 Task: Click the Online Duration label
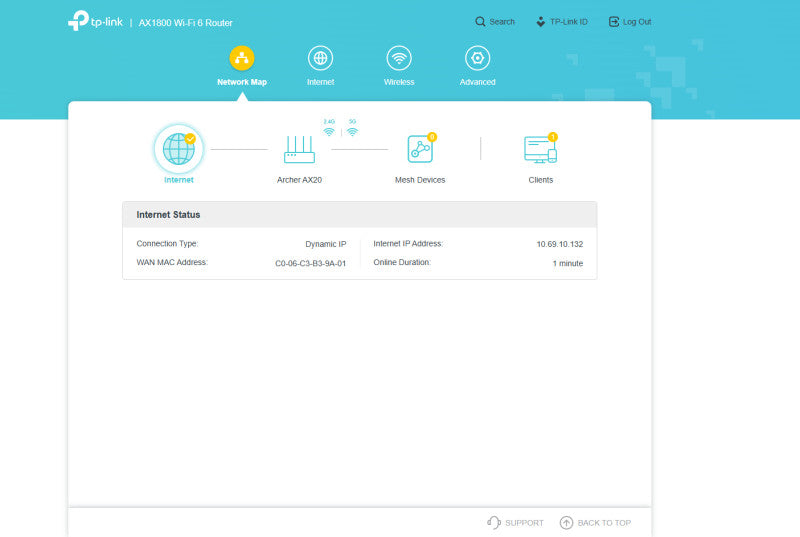pyautogui.click(x=402, y=262)
